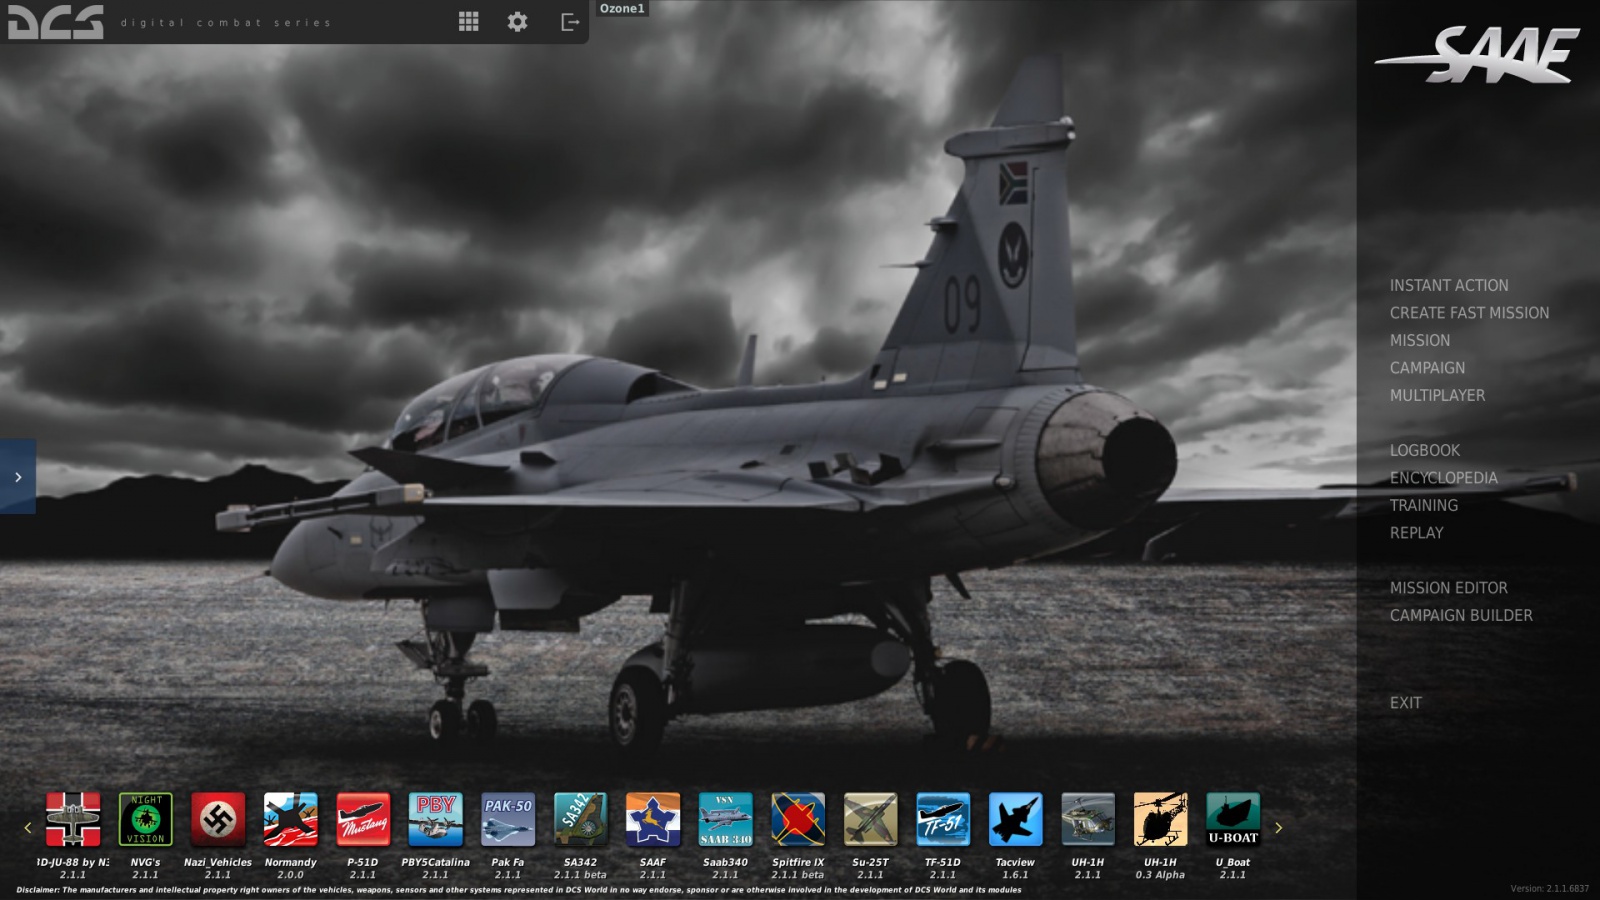The height and width of the screenshot is (900, 1600).
Task: Click the logout icon in the top bar
Action: coord(569,21)
